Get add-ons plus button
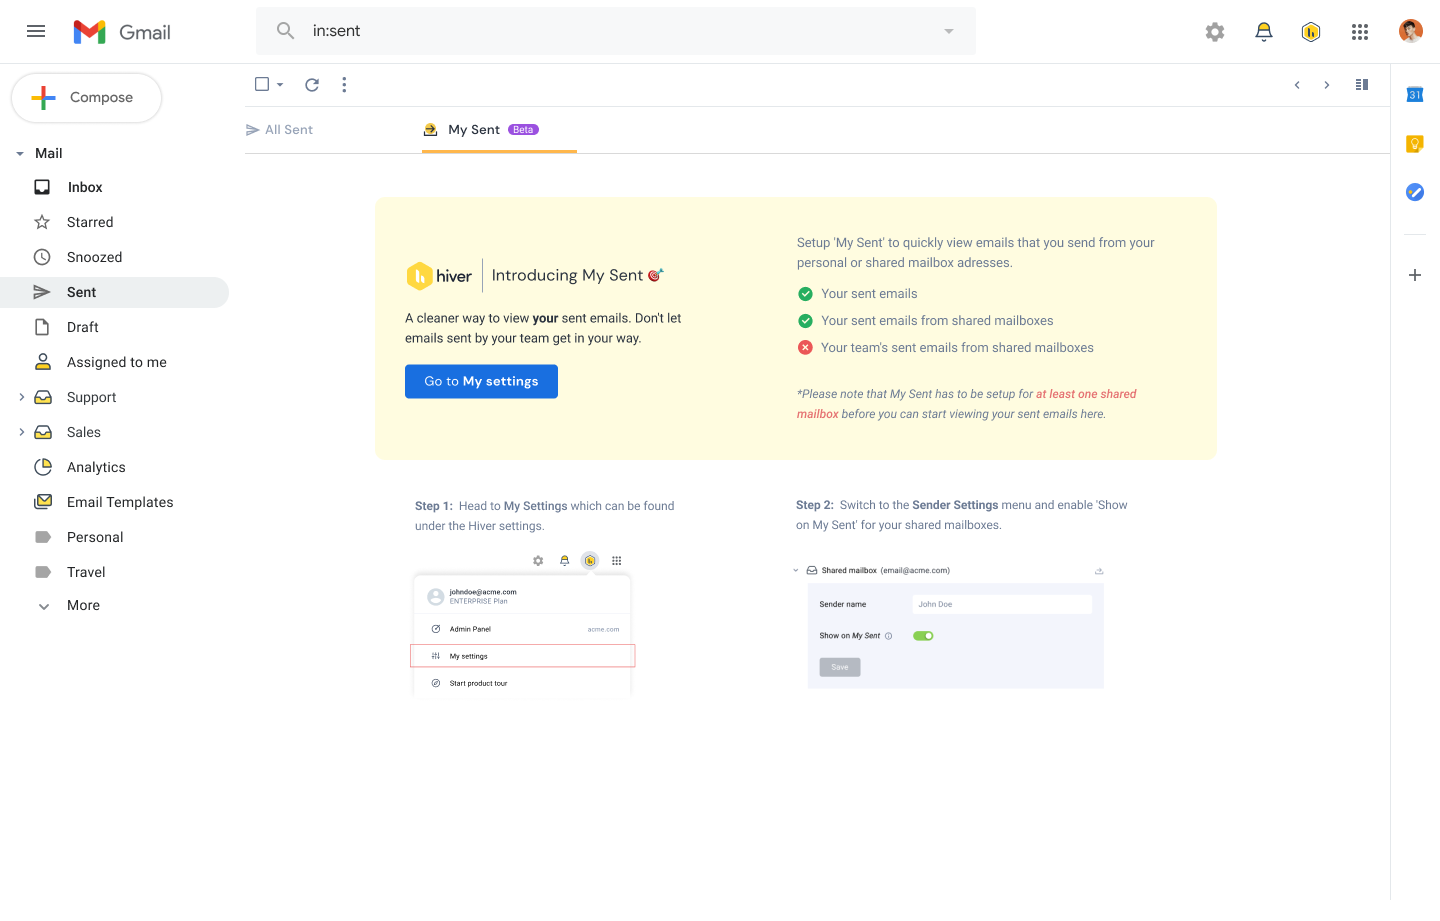This screenshot has width=1440, height=921. (1415, 275)
